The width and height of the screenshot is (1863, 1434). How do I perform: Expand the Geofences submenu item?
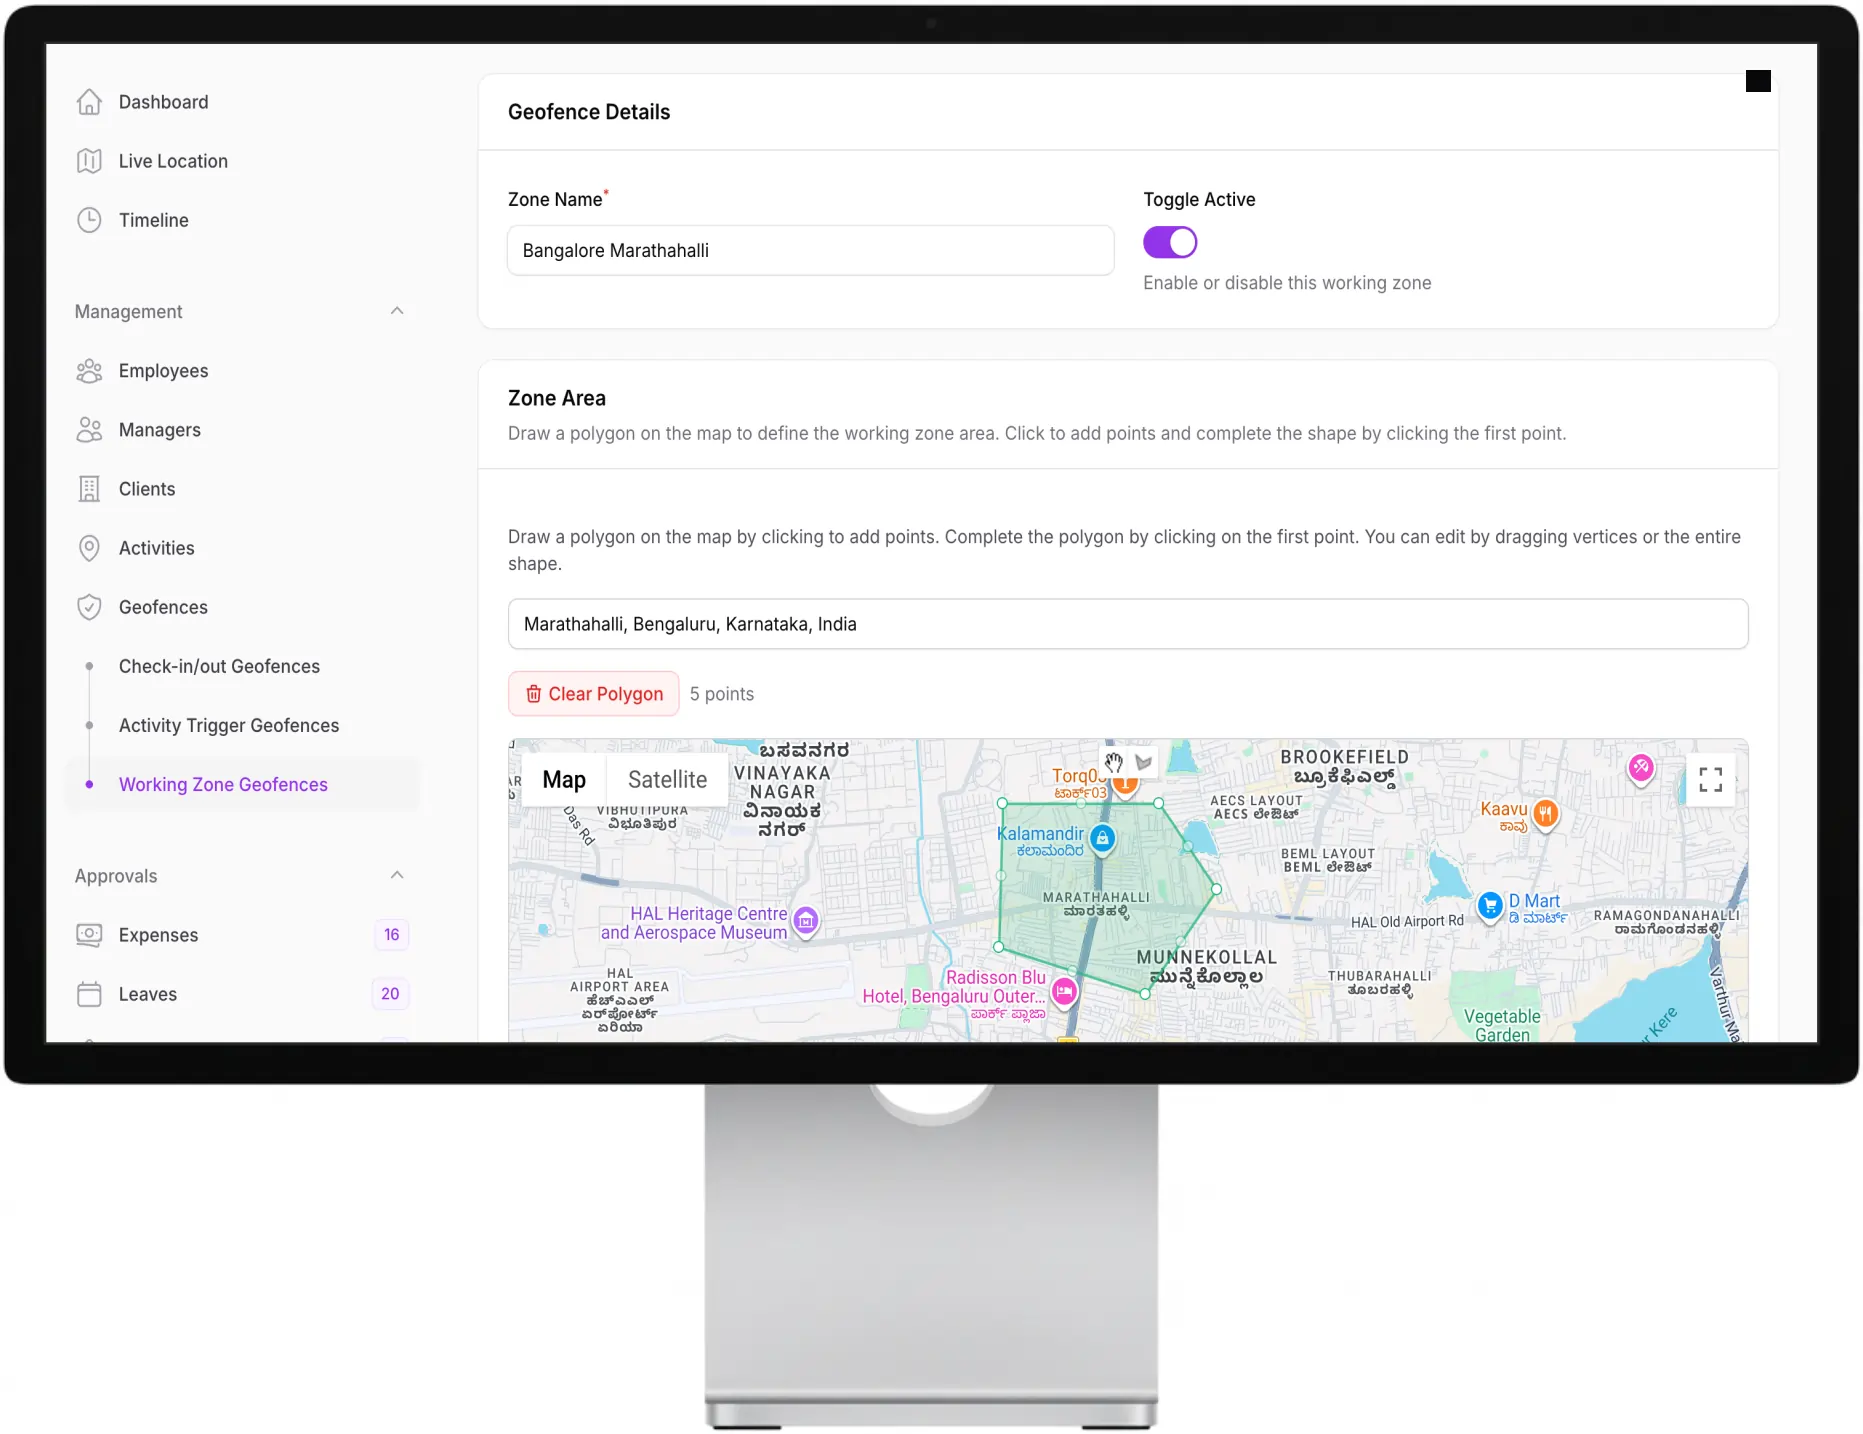pyautogui.click(x=163, y=607)
